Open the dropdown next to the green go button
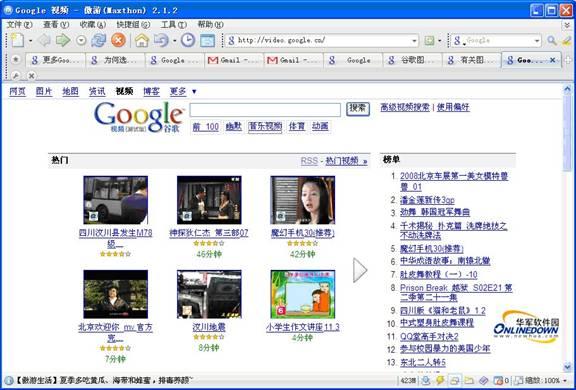576x390 pixels. [440, 40]
